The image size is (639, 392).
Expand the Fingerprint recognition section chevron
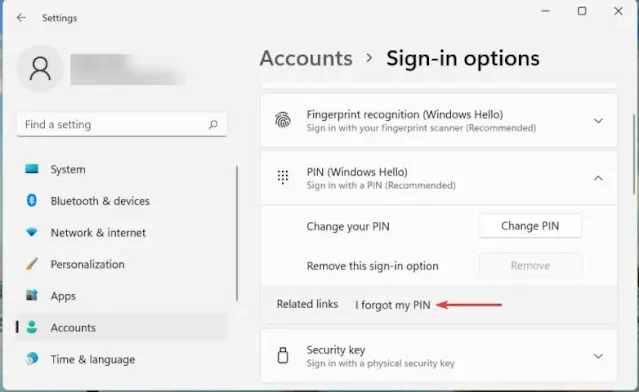pos(598,121)
